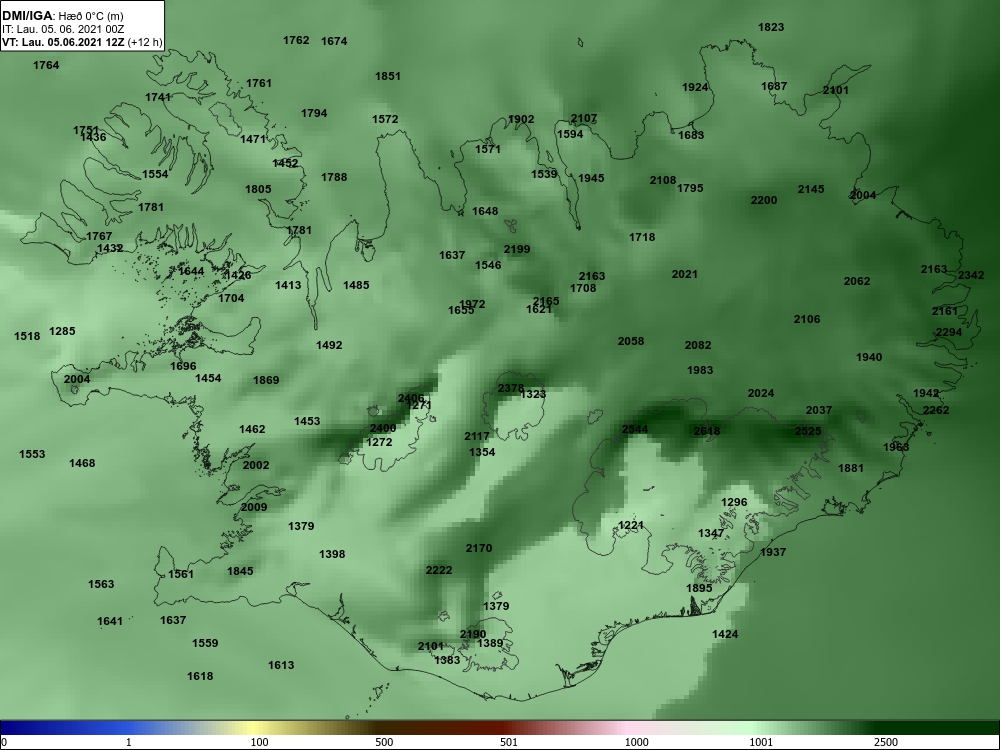Click the map value 1674

click(334, 41)
